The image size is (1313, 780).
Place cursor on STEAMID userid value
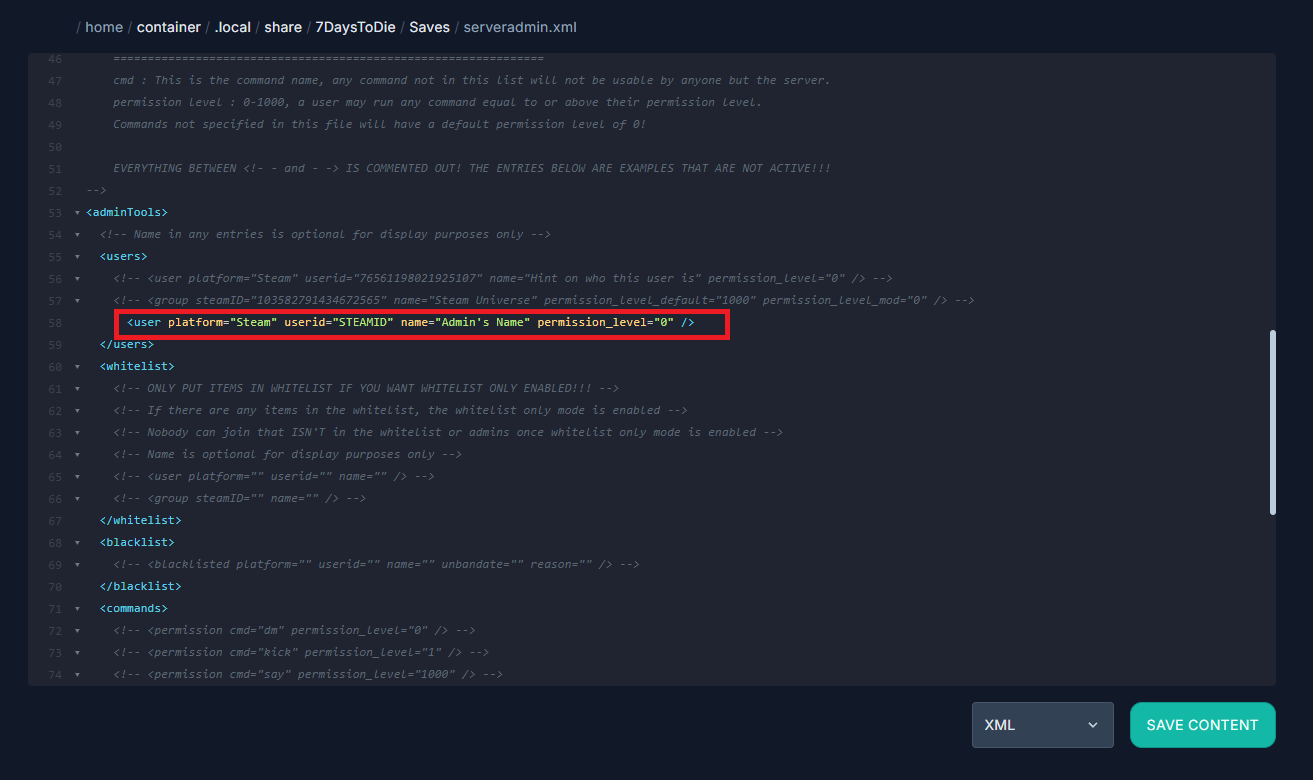[364, 323]
